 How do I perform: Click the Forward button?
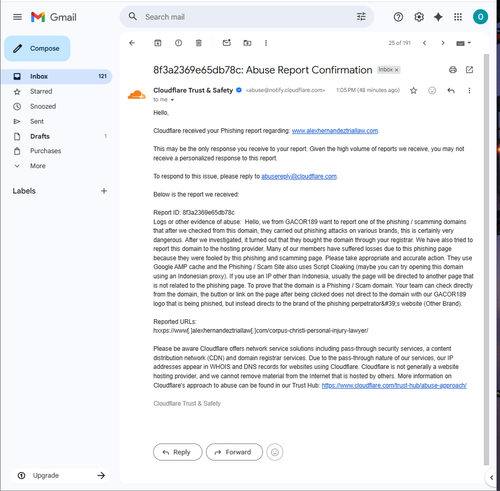coord(234,452)
